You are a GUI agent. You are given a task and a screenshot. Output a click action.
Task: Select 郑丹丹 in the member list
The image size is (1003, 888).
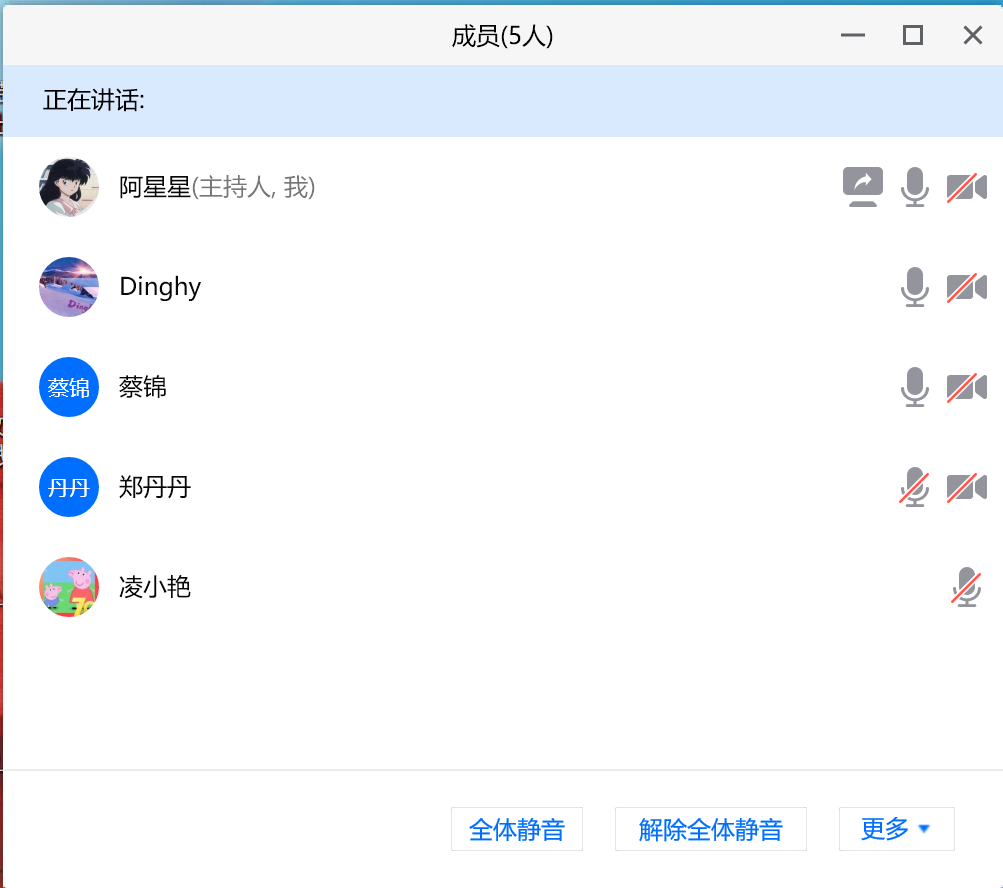click(x=154, y=487)
